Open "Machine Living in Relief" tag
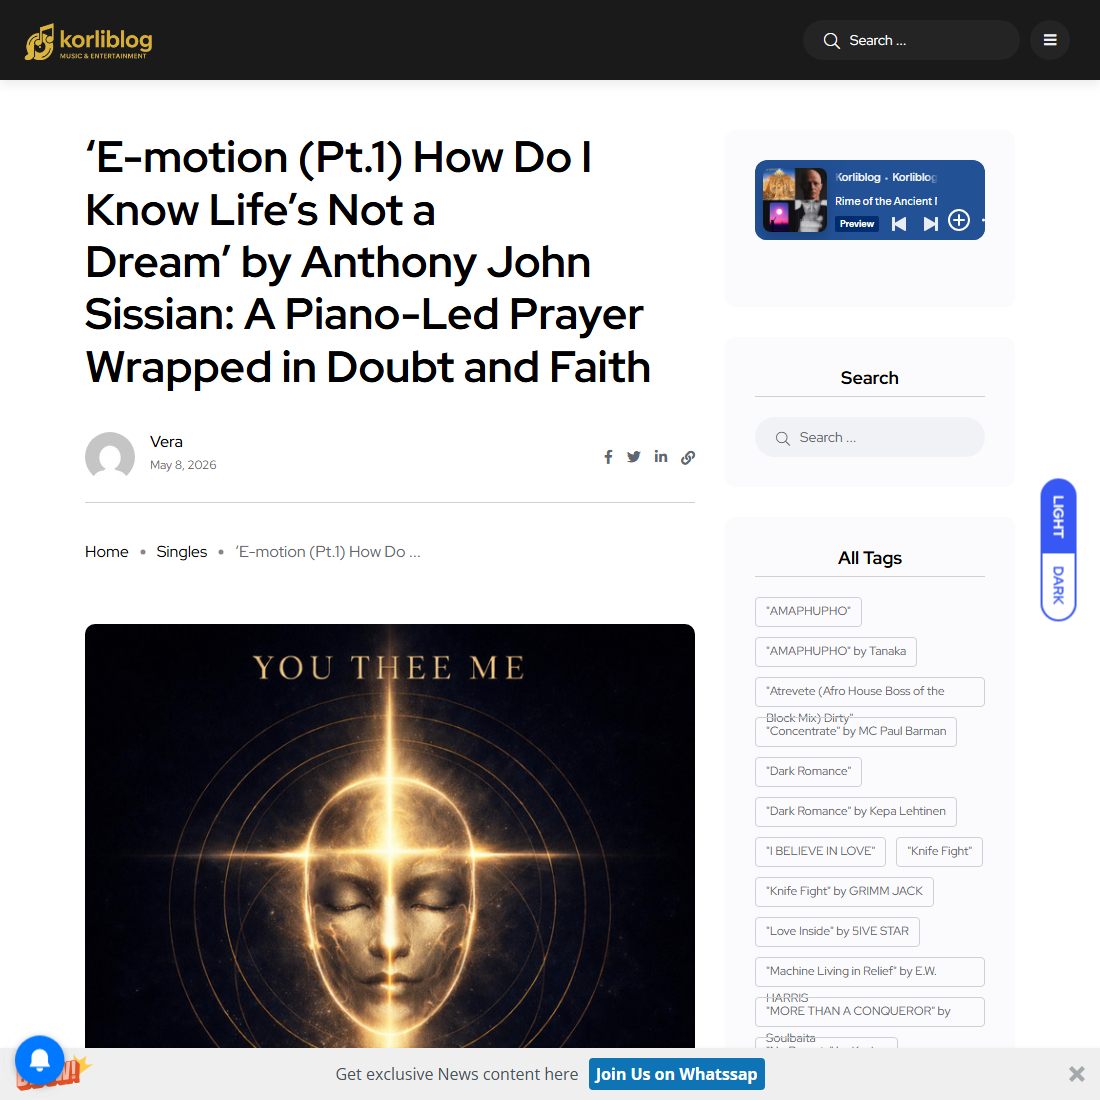The image size is (1100, 1100). coord(869,972)
